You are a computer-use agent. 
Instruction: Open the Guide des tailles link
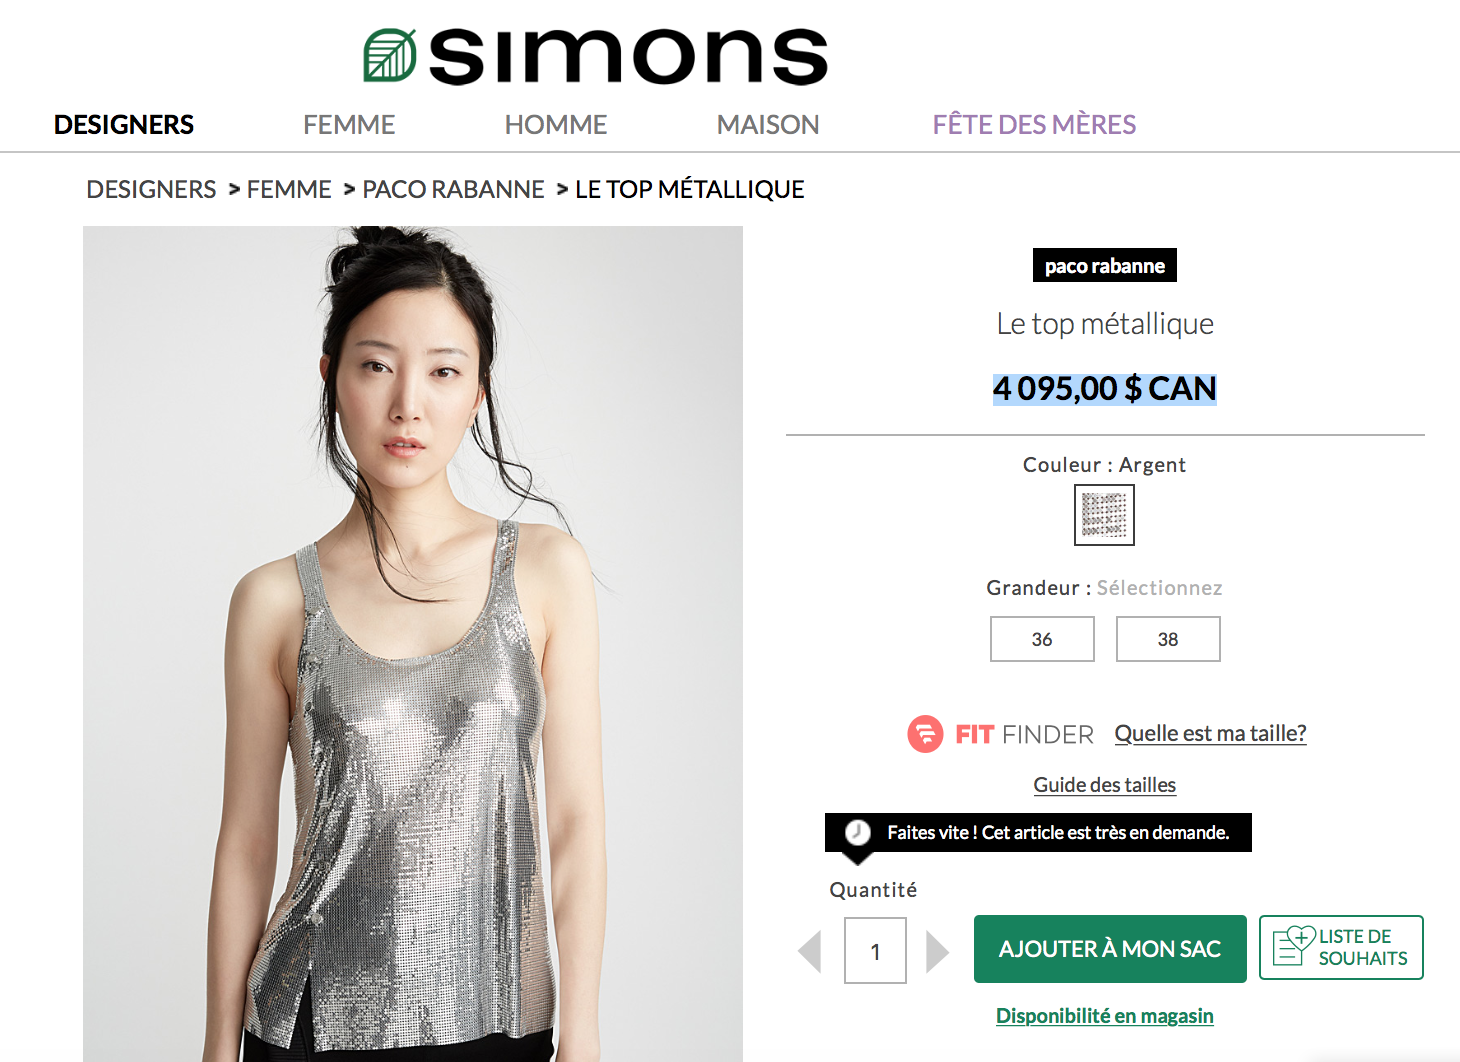click(1105, 785)
